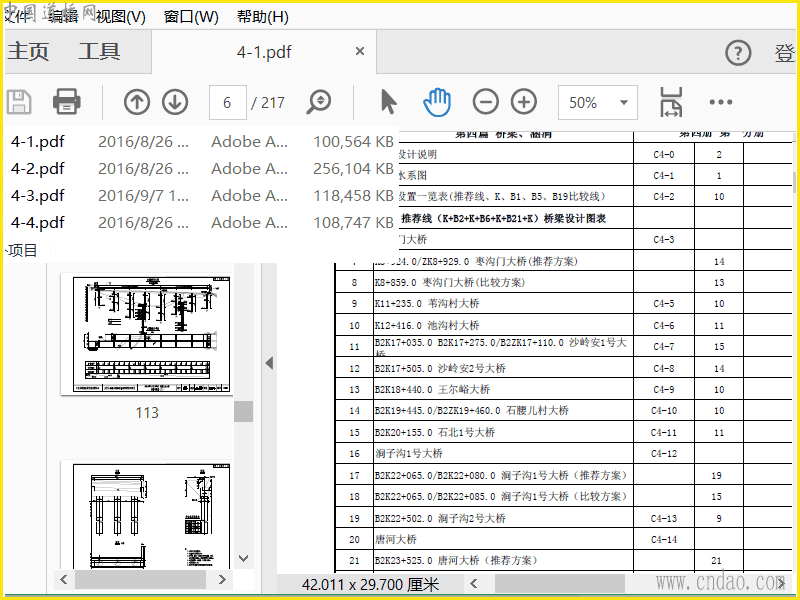Click the page number field

[x=228, y=103]
